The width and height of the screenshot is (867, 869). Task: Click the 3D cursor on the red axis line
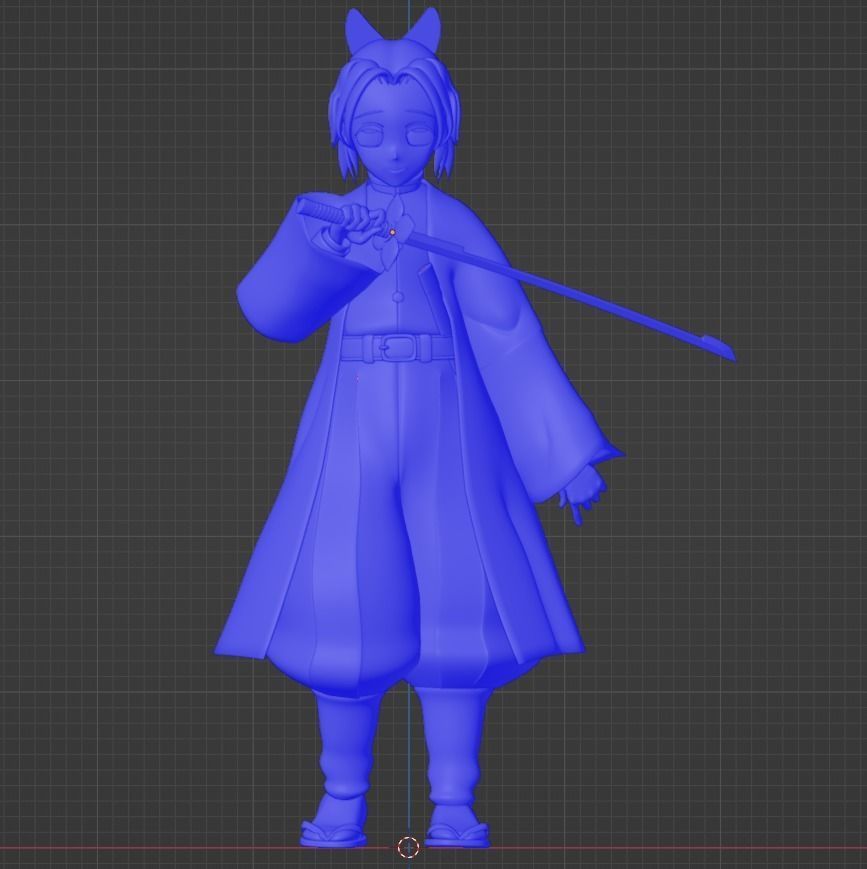pos(408,847)
